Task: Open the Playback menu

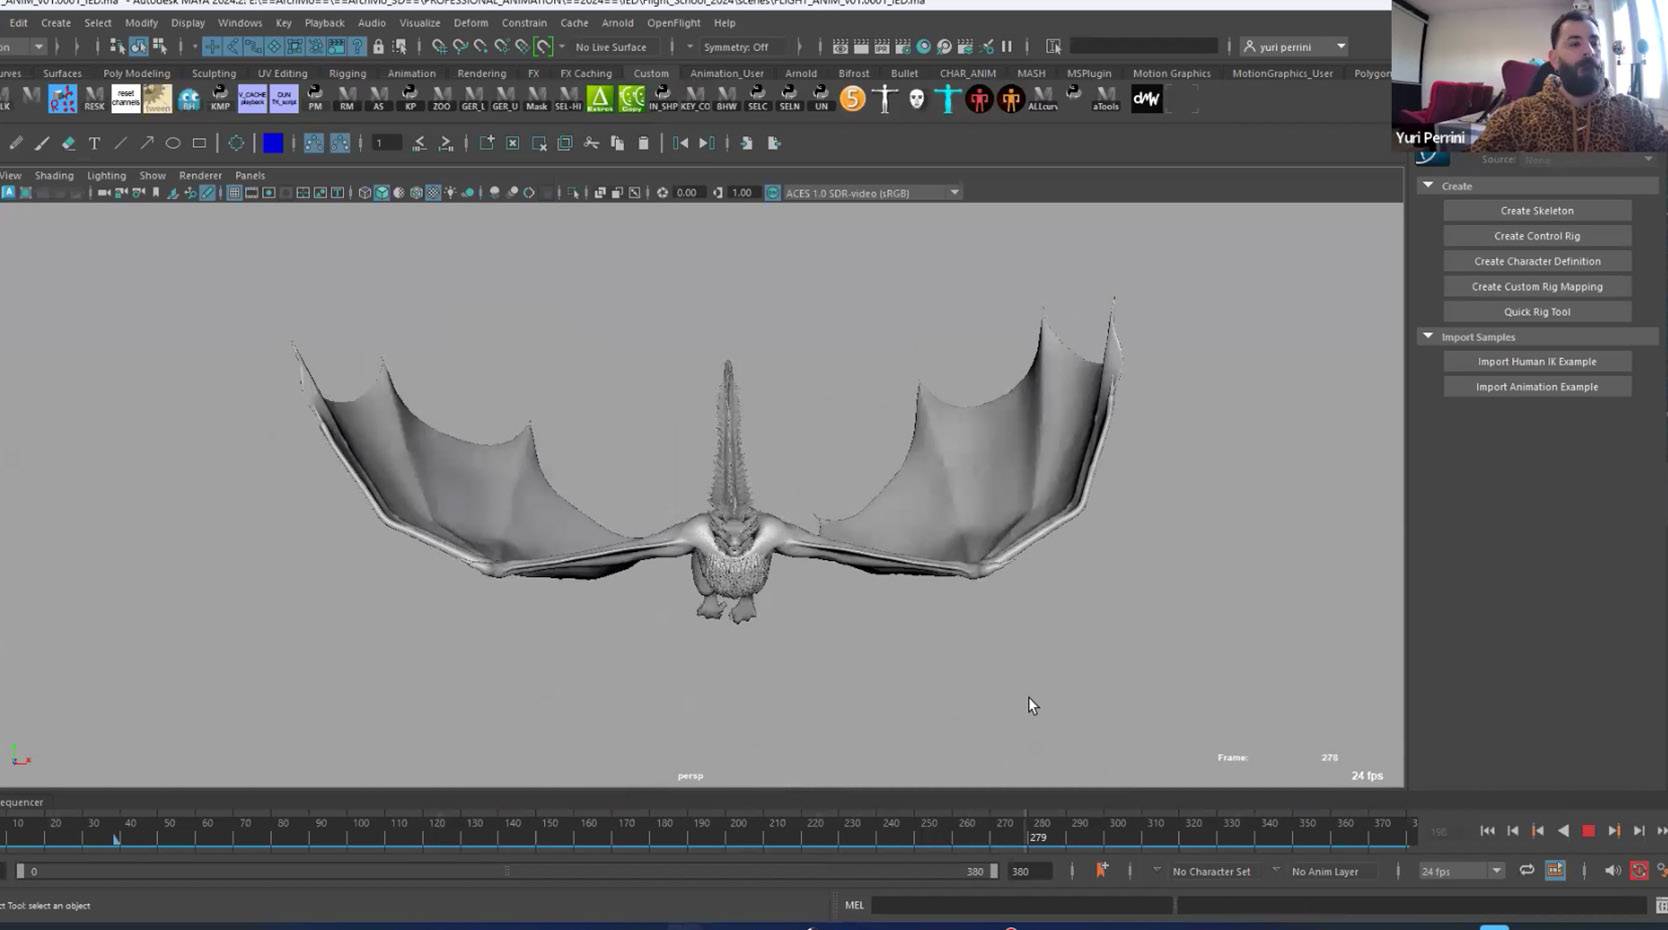Action: point(324,22)
